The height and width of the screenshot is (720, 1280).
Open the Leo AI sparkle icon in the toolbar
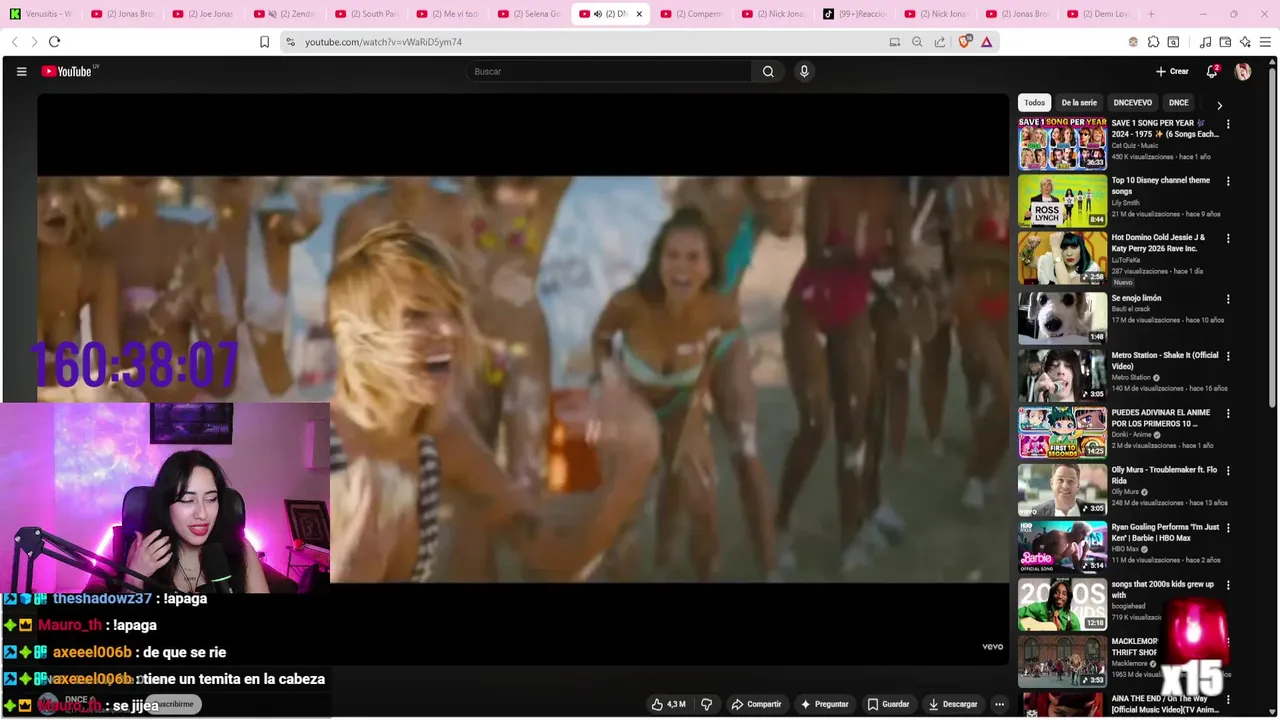1245,42
